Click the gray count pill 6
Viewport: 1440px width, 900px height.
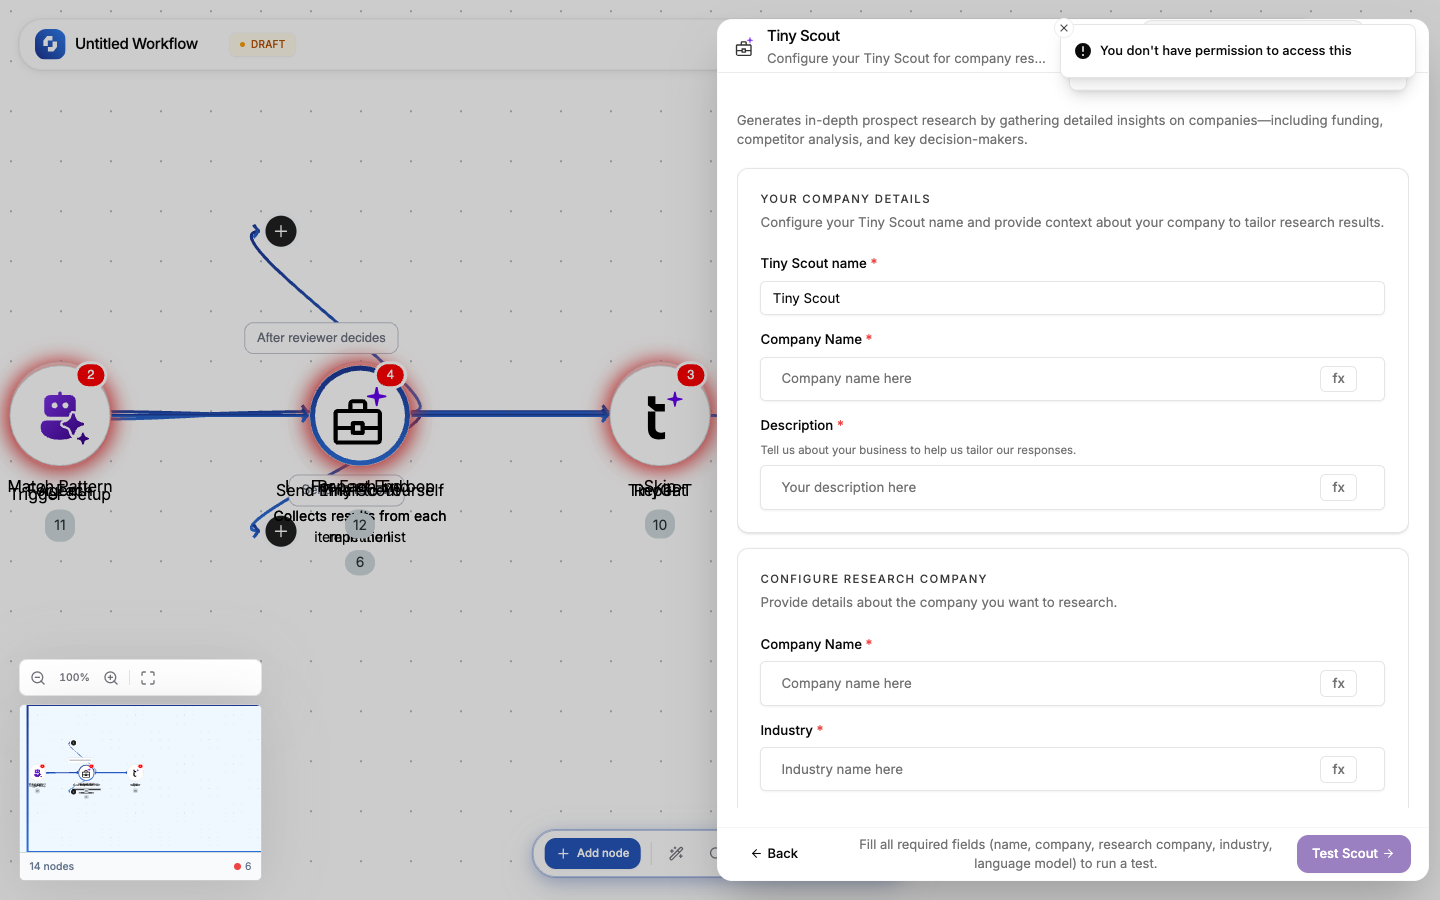360,562
